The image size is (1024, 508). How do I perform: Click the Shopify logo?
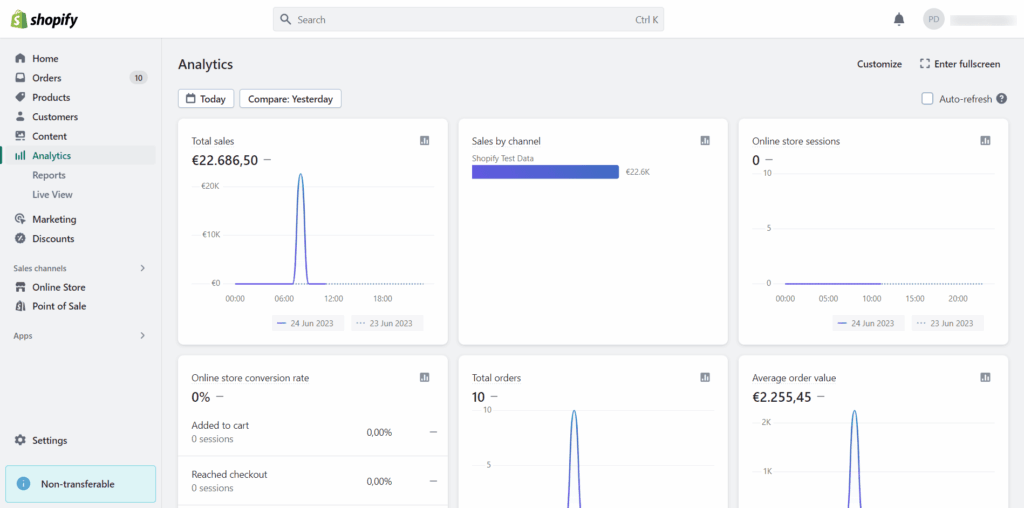[44, 20]
